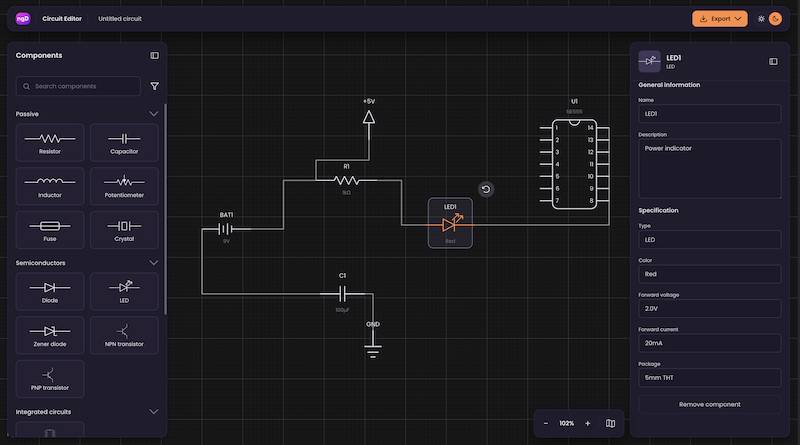
Task: Click the LED icon in properties header
Action: pyautogui.click(x=649, y=62)
